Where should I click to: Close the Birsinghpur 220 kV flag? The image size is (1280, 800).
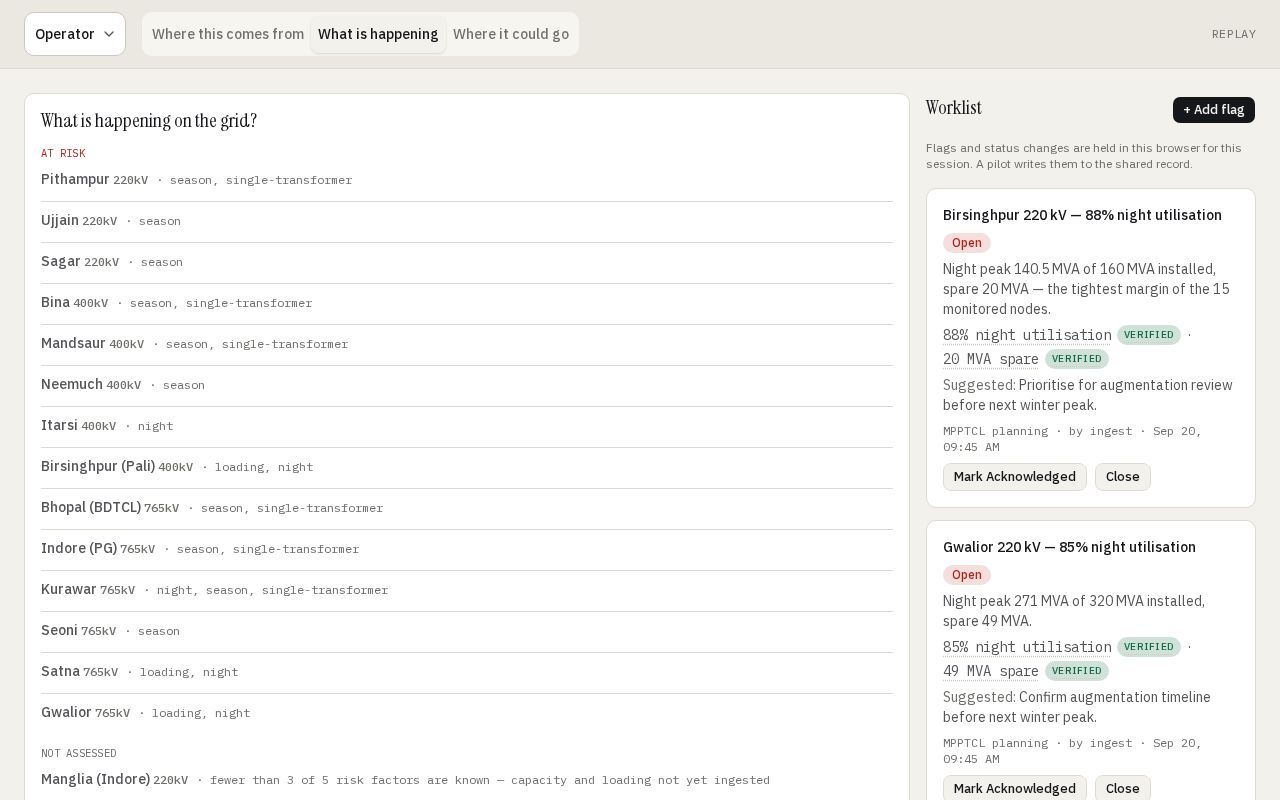point(1123,477)
